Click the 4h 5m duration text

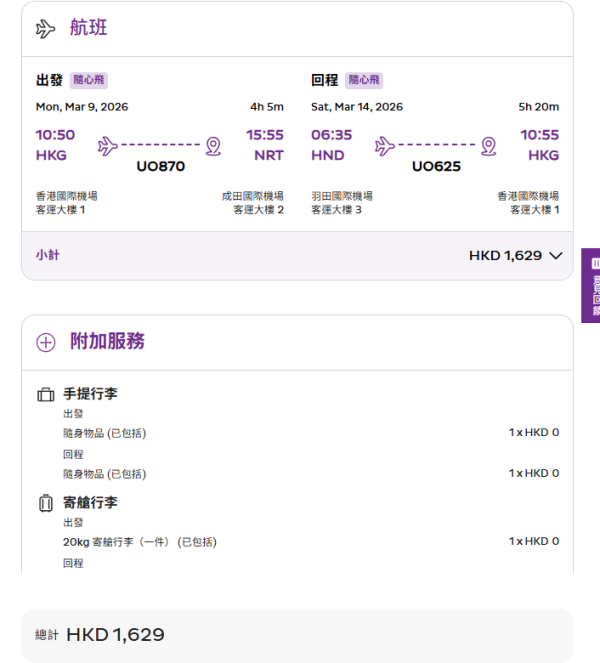(x=267, y=107)
